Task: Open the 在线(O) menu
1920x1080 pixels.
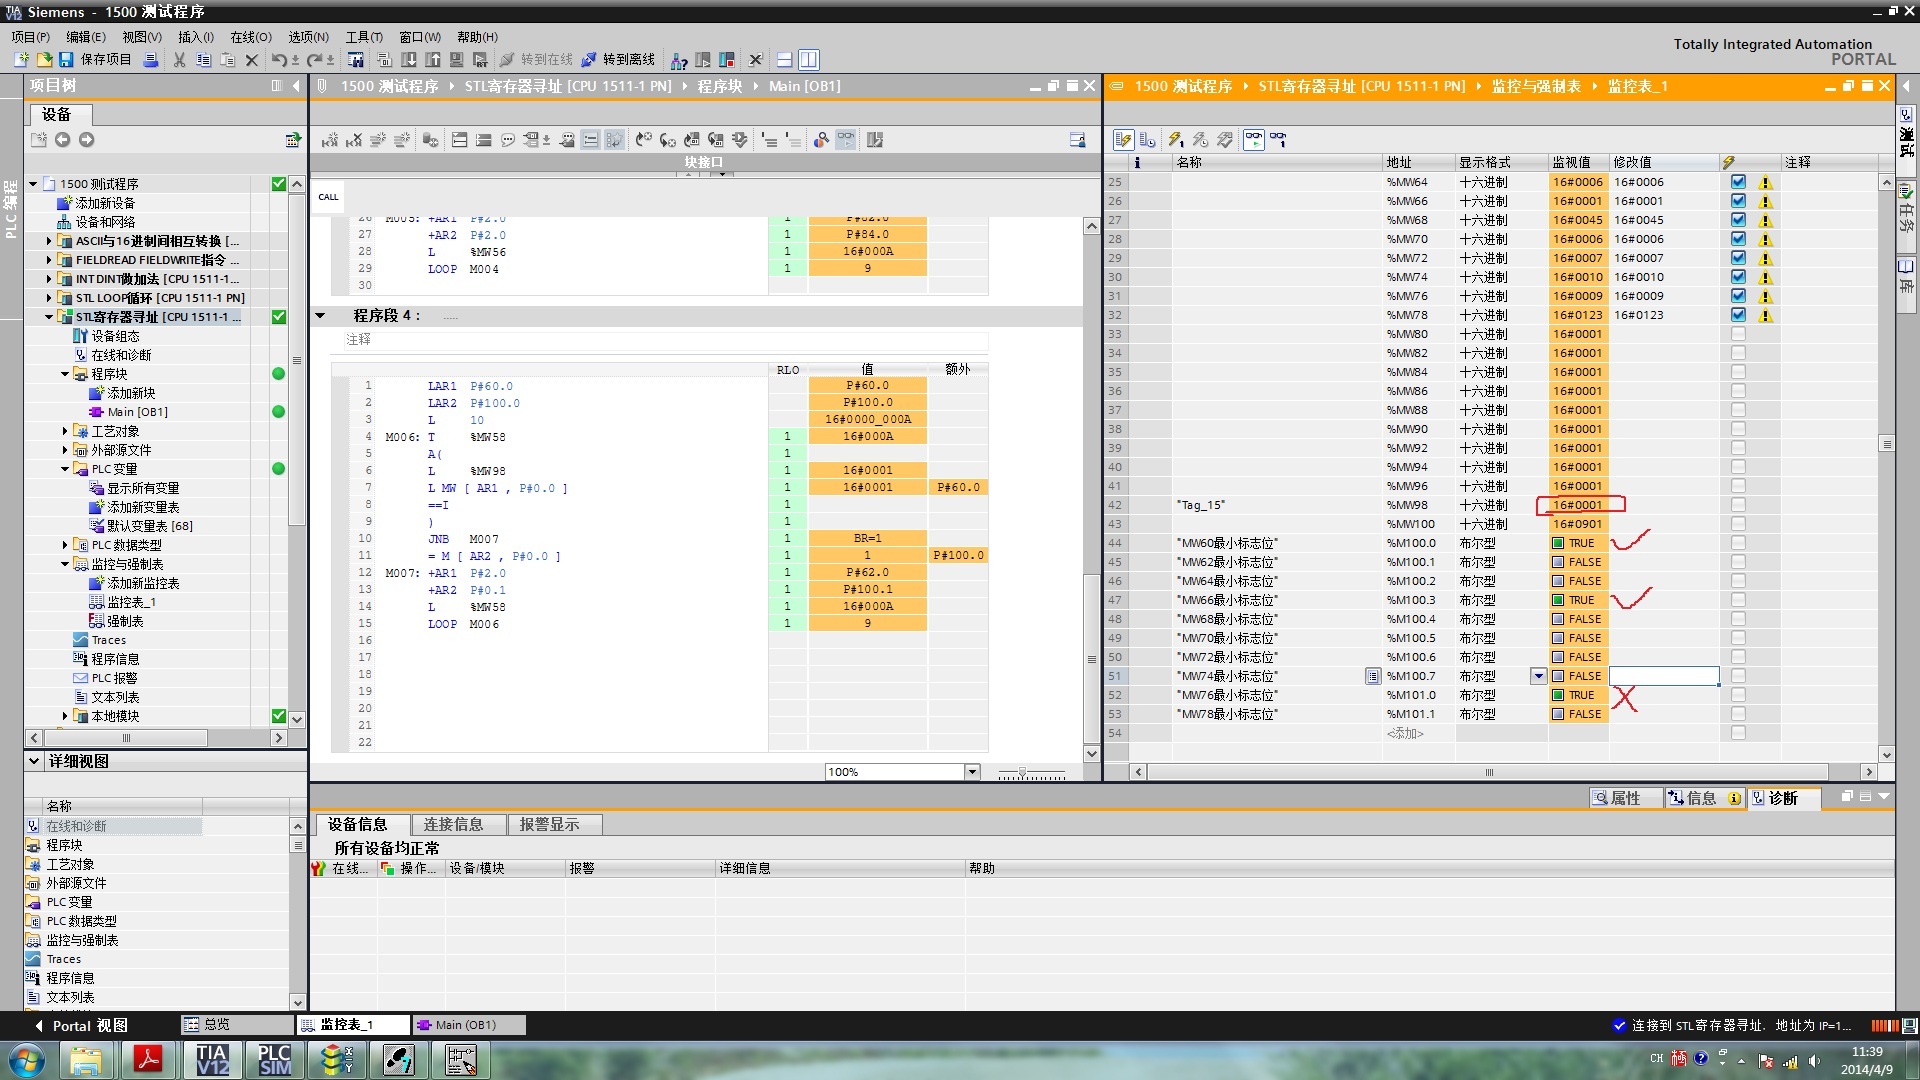Action: [x=250, y=37]
